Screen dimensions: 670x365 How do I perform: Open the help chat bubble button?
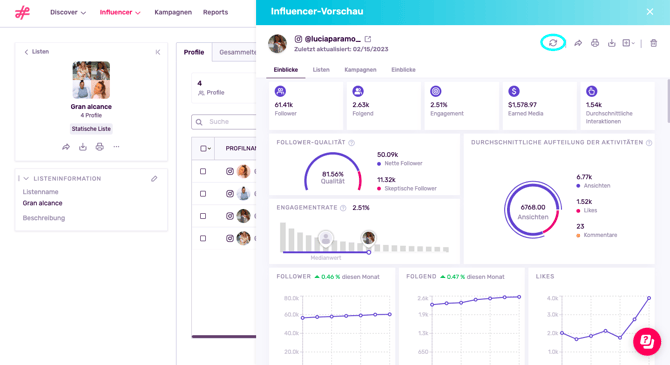click(647, 341)
